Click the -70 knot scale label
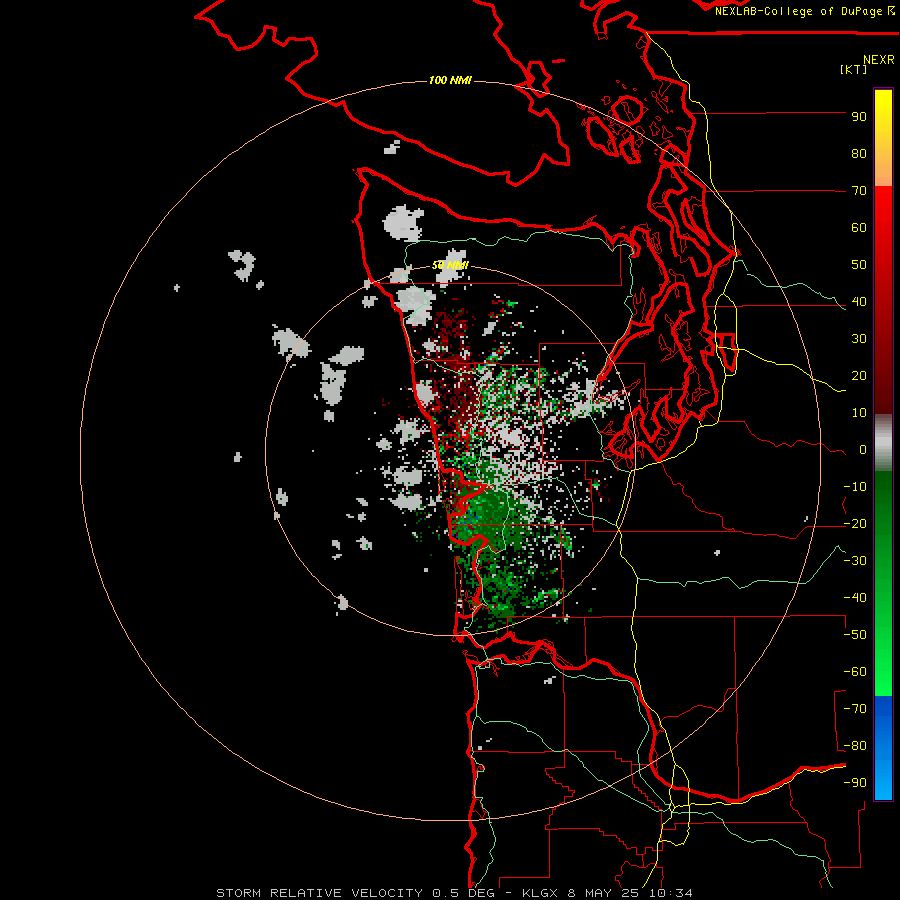This screenshot has width=900, height=900. [855, 709]
